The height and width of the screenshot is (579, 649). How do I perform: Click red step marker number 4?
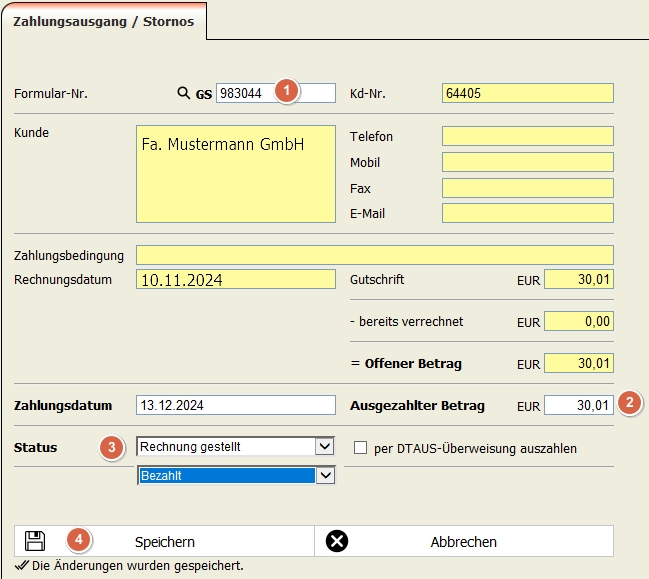click(79, 540)
